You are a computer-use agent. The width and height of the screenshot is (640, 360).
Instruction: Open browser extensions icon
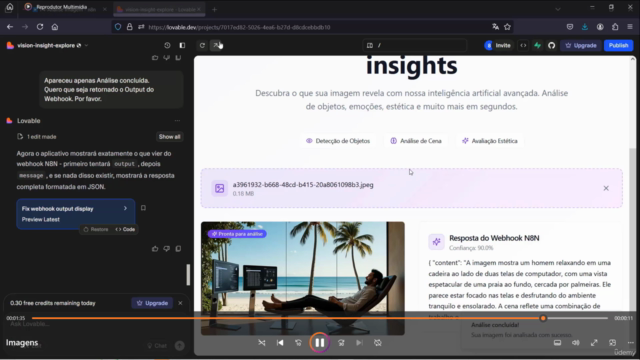615,27
